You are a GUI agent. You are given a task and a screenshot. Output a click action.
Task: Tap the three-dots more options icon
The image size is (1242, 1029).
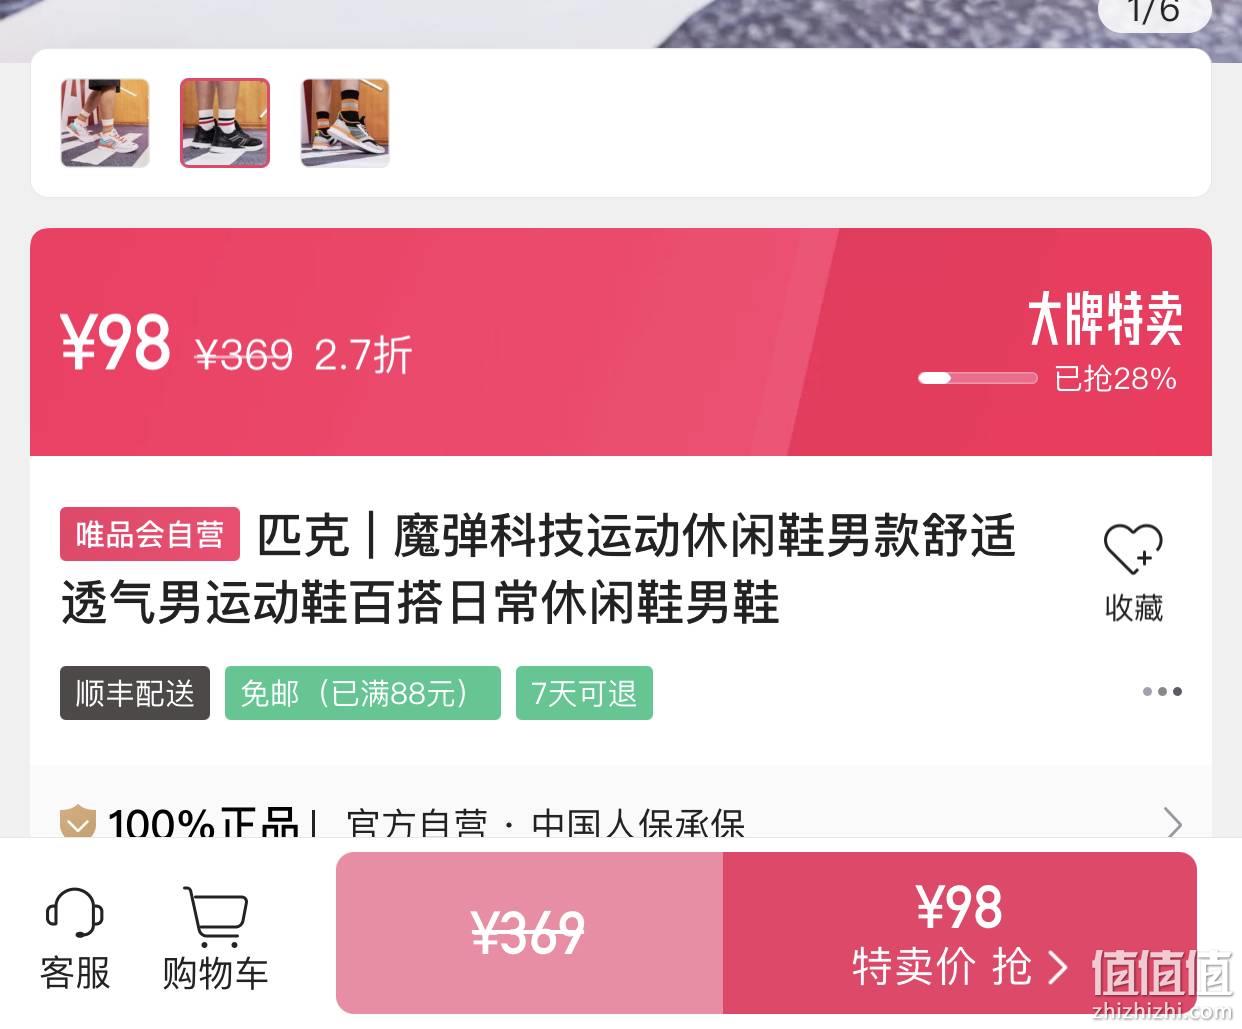pos(1162,691)
